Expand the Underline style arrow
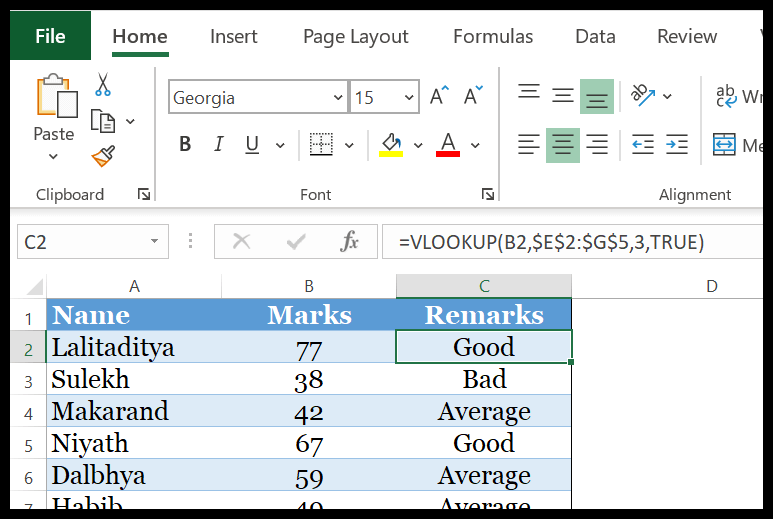The image size is (773, 519). pyautogui.click(x=280, y=145)
